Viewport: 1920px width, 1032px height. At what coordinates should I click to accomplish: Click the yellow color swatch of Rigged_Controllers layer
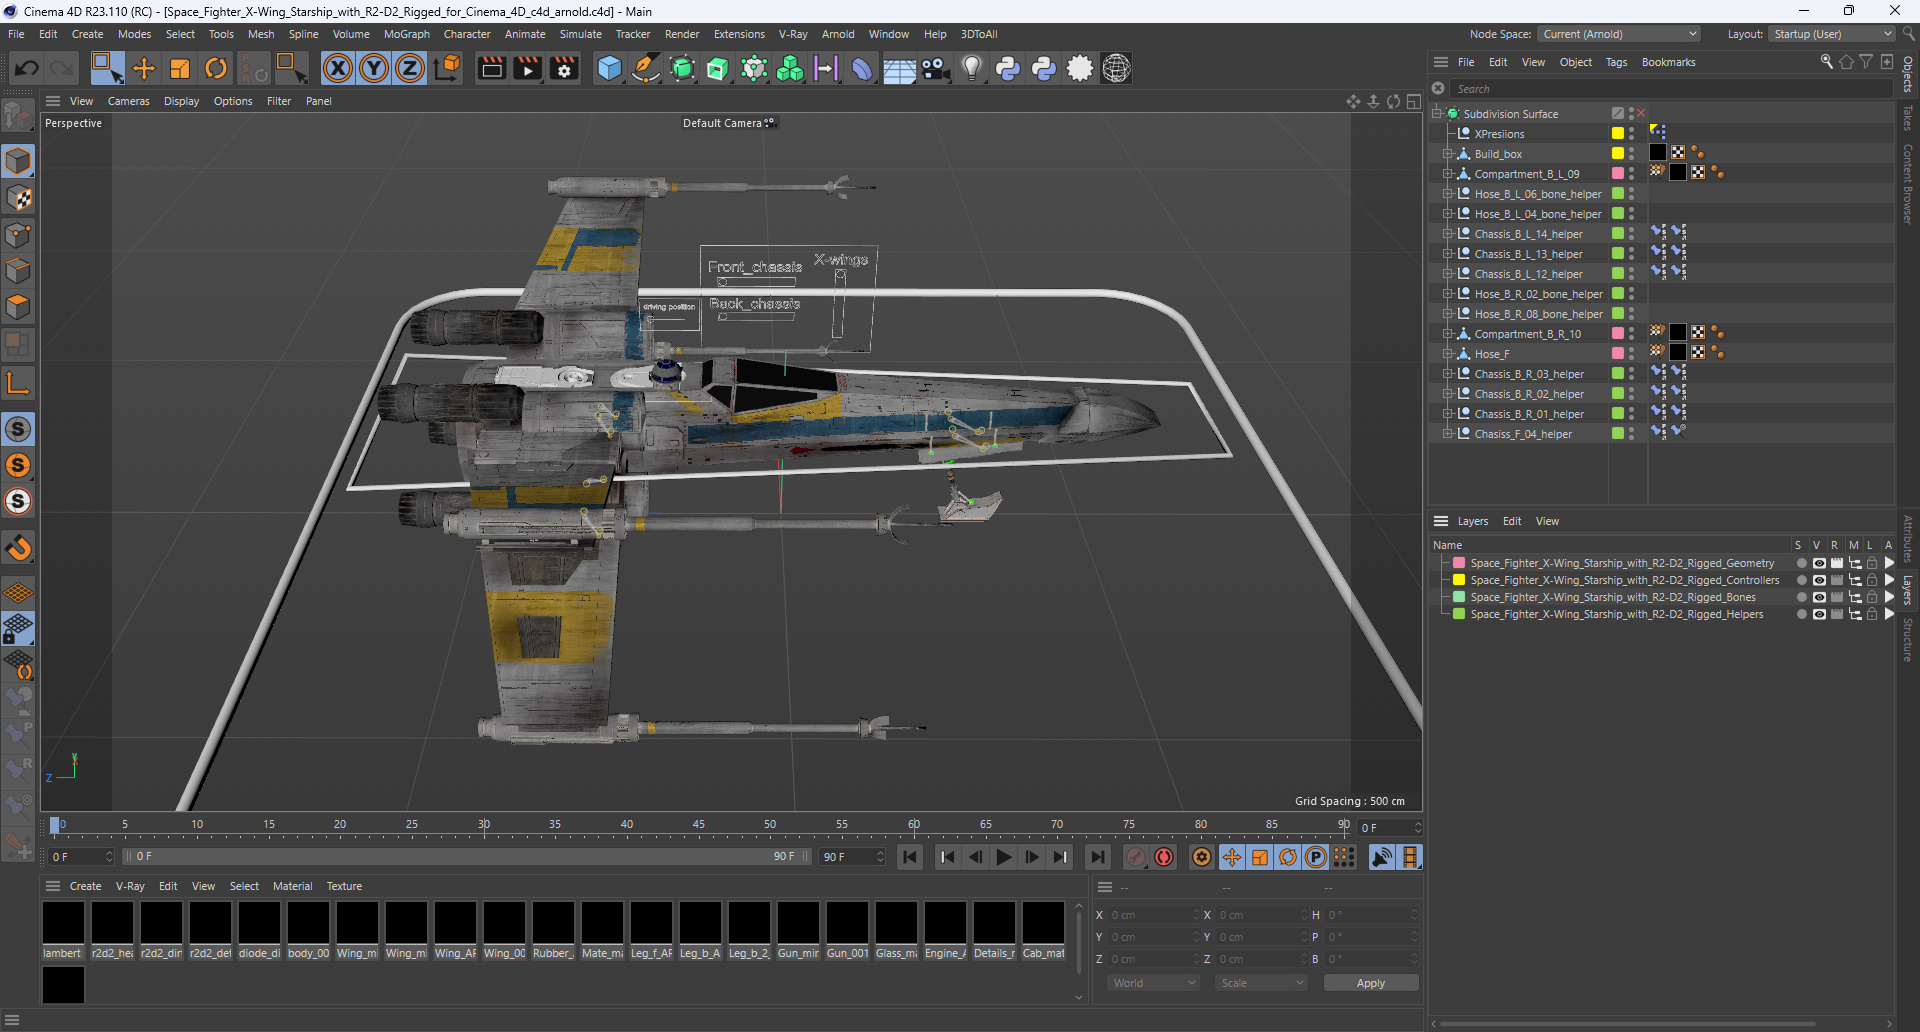[x=1459, y=580]
